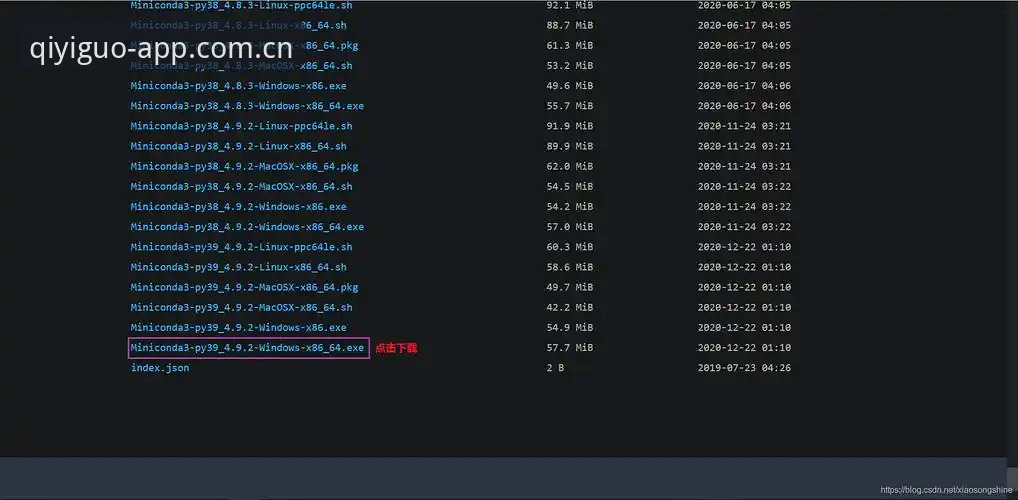Click Miniconda3-py38_4.9.2-Windows-x86.exe link
This screenshot has width=1018, height=500.
pyautogui.click(x=238, y=207)
